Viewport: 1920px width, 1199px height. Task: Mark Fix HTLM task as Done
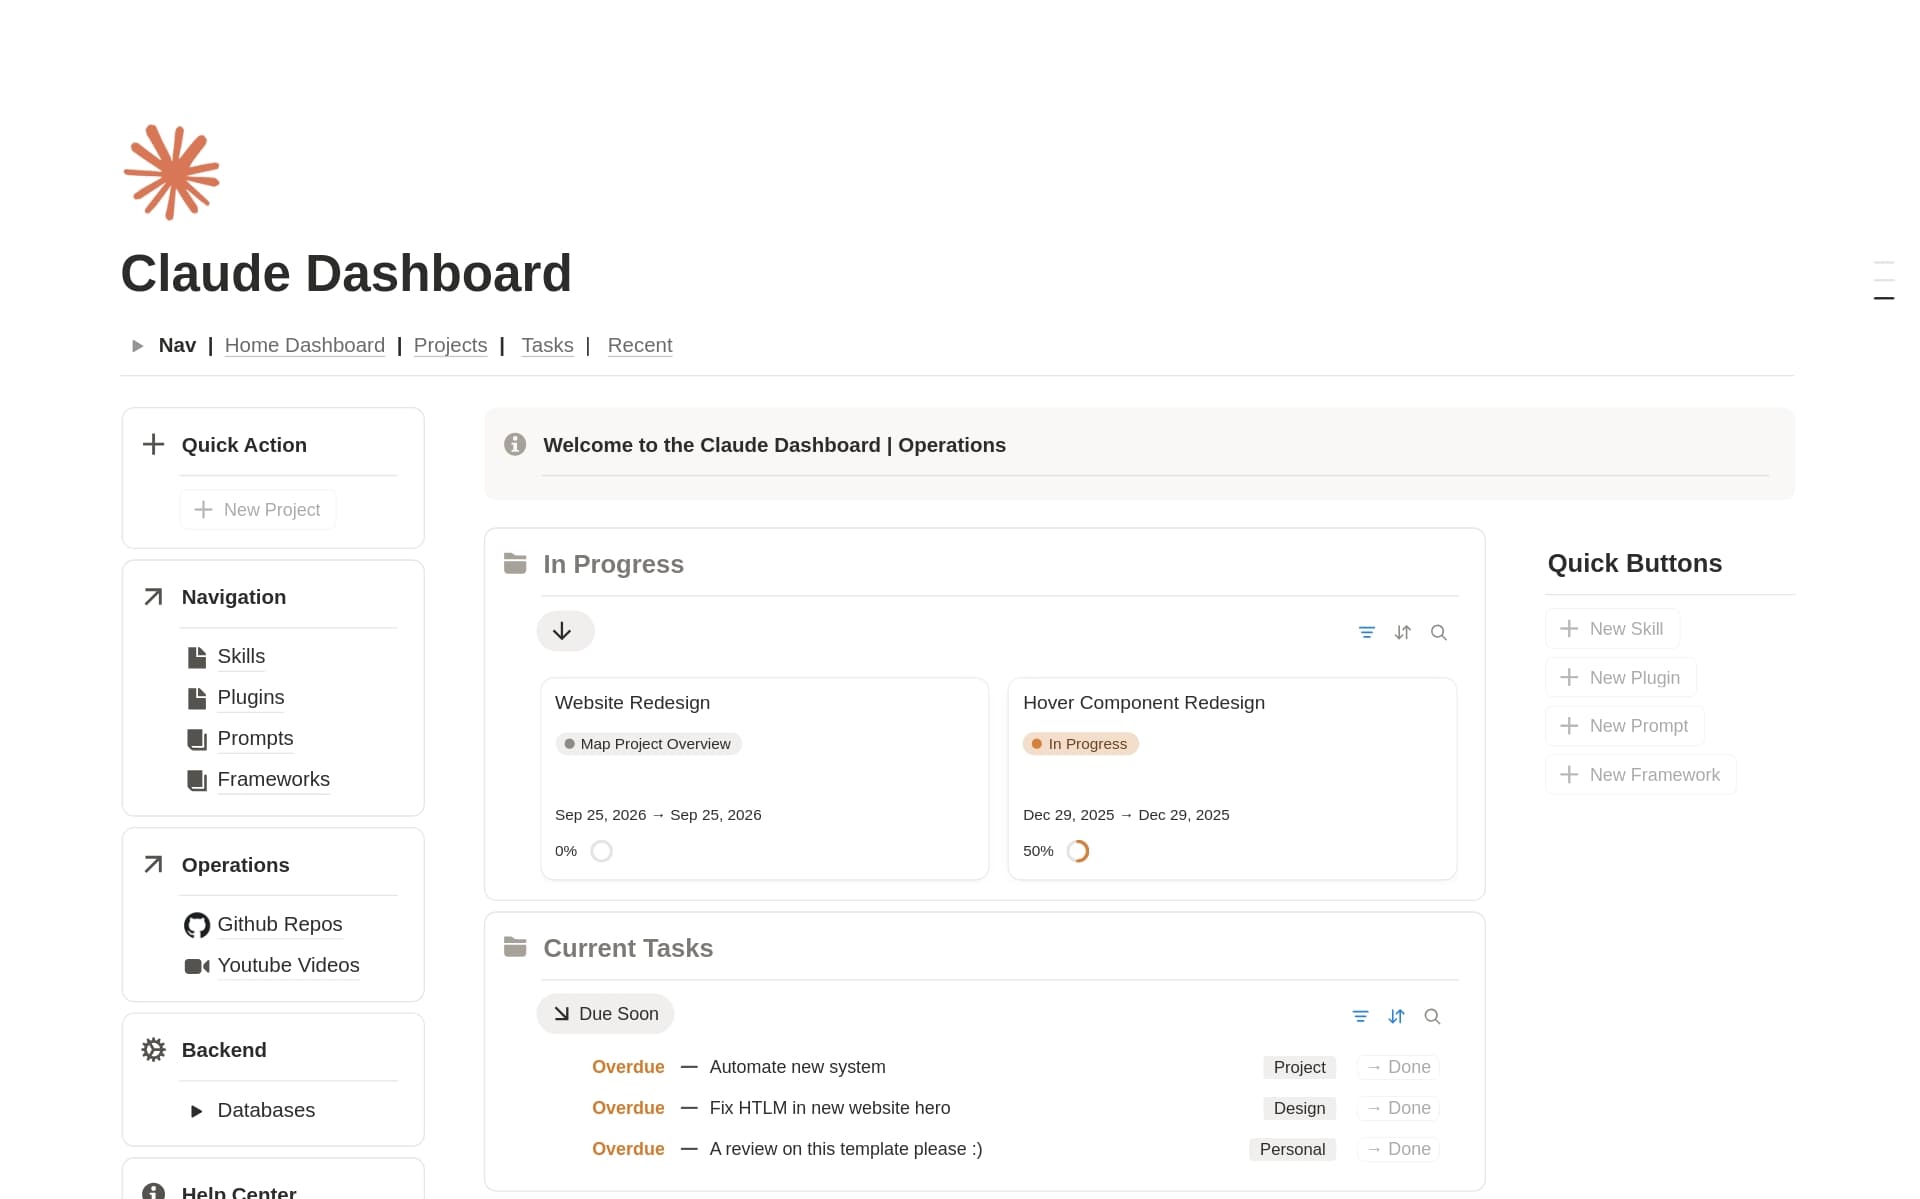[x=1398, y=1108]
